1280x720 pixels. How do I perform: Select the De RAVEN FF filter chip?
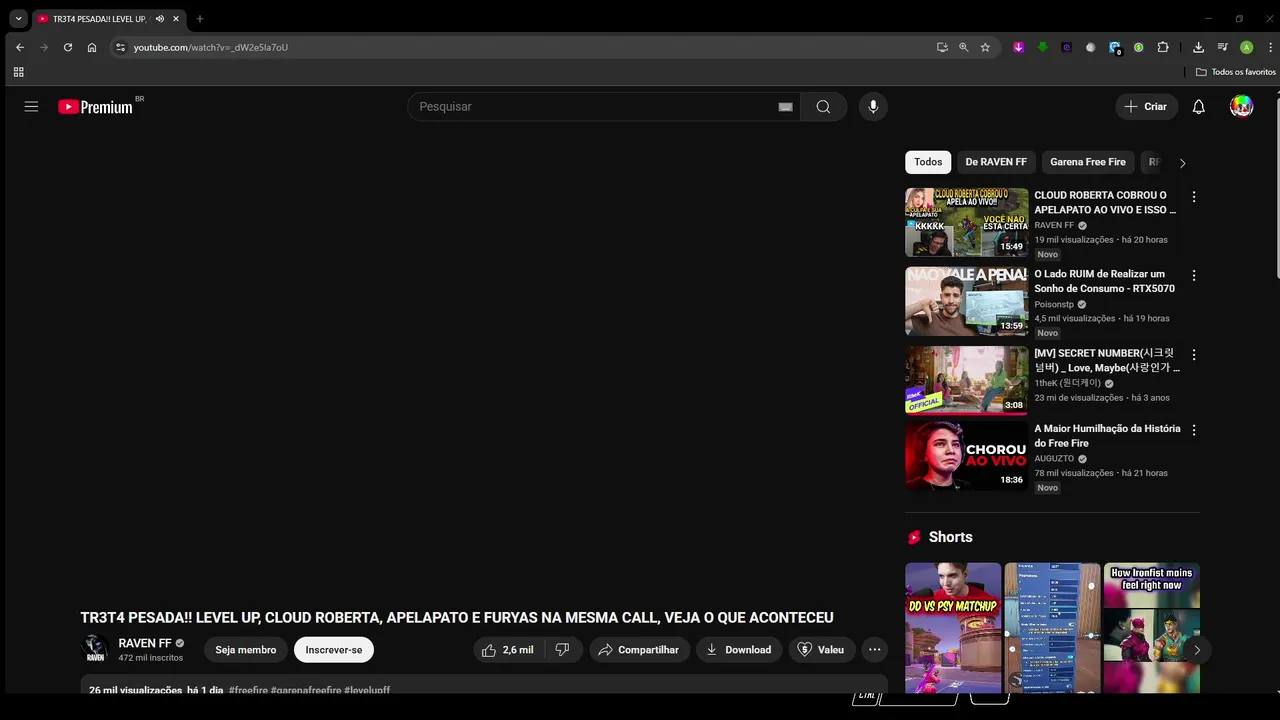[x=996, y=162]
